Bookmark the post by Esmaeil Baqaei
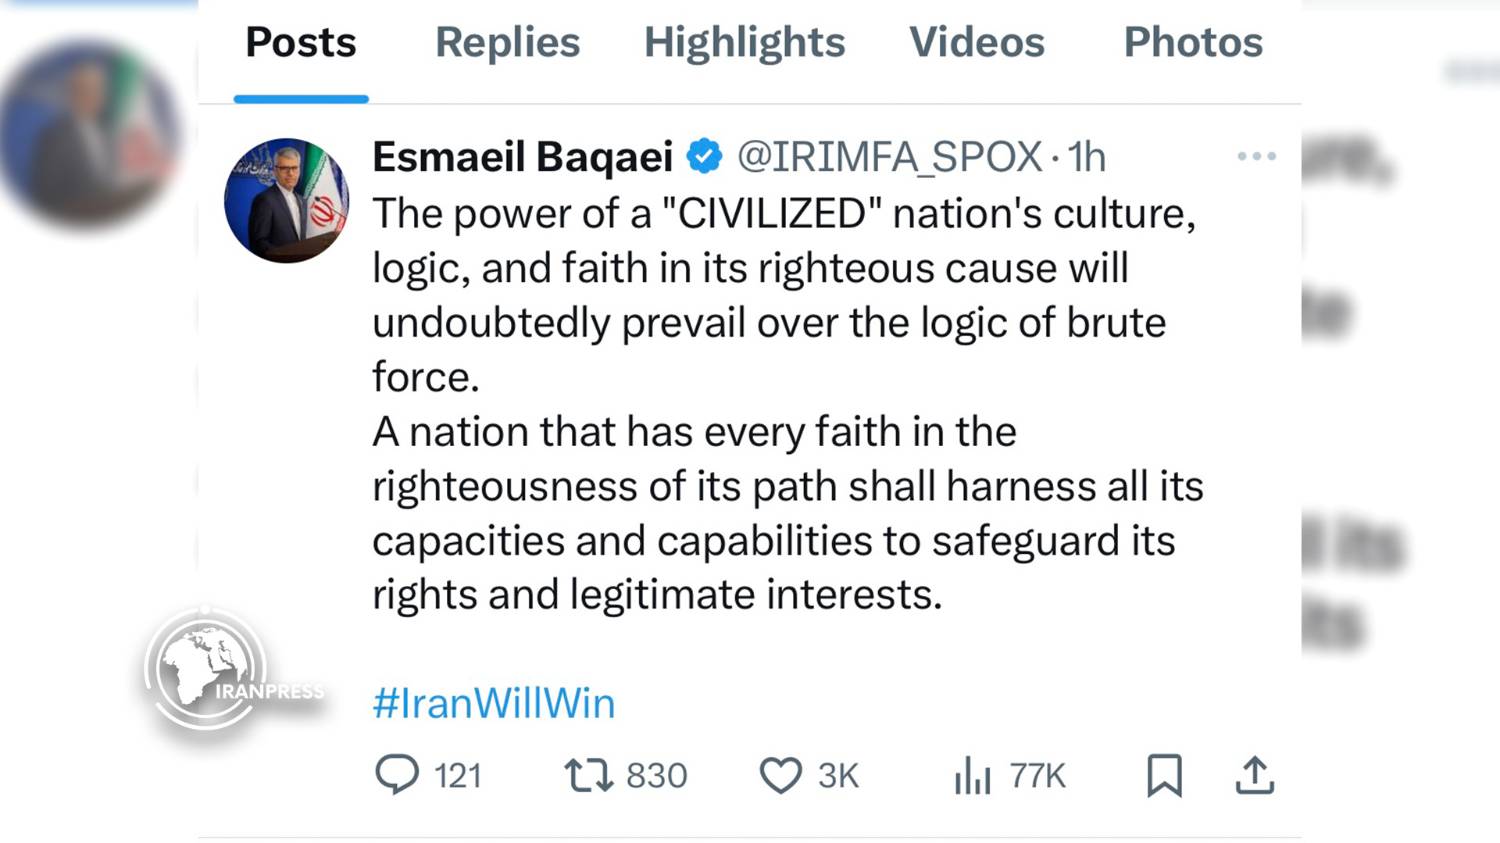The height and width of the screenshot is (843, 1500). coord(1164,775)
